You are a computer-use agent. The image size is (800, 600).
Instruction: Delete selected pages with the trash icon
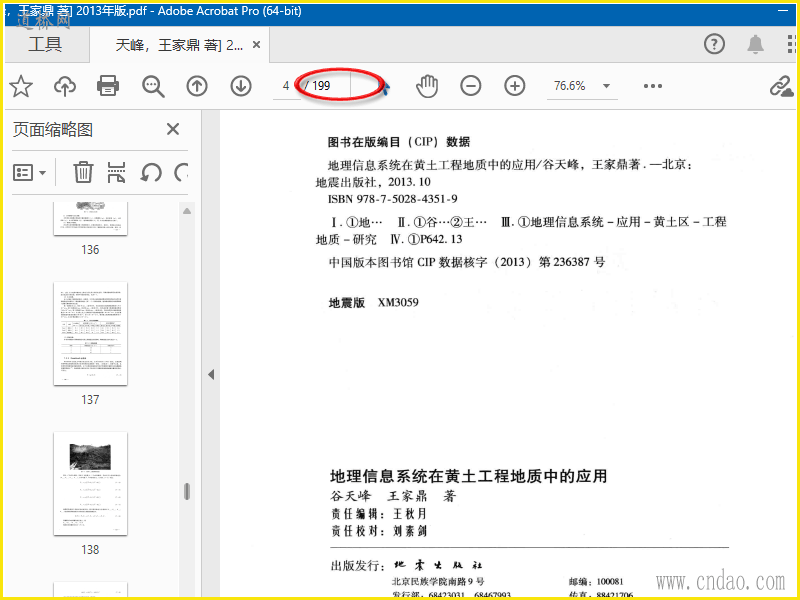(x=83, y=172)
